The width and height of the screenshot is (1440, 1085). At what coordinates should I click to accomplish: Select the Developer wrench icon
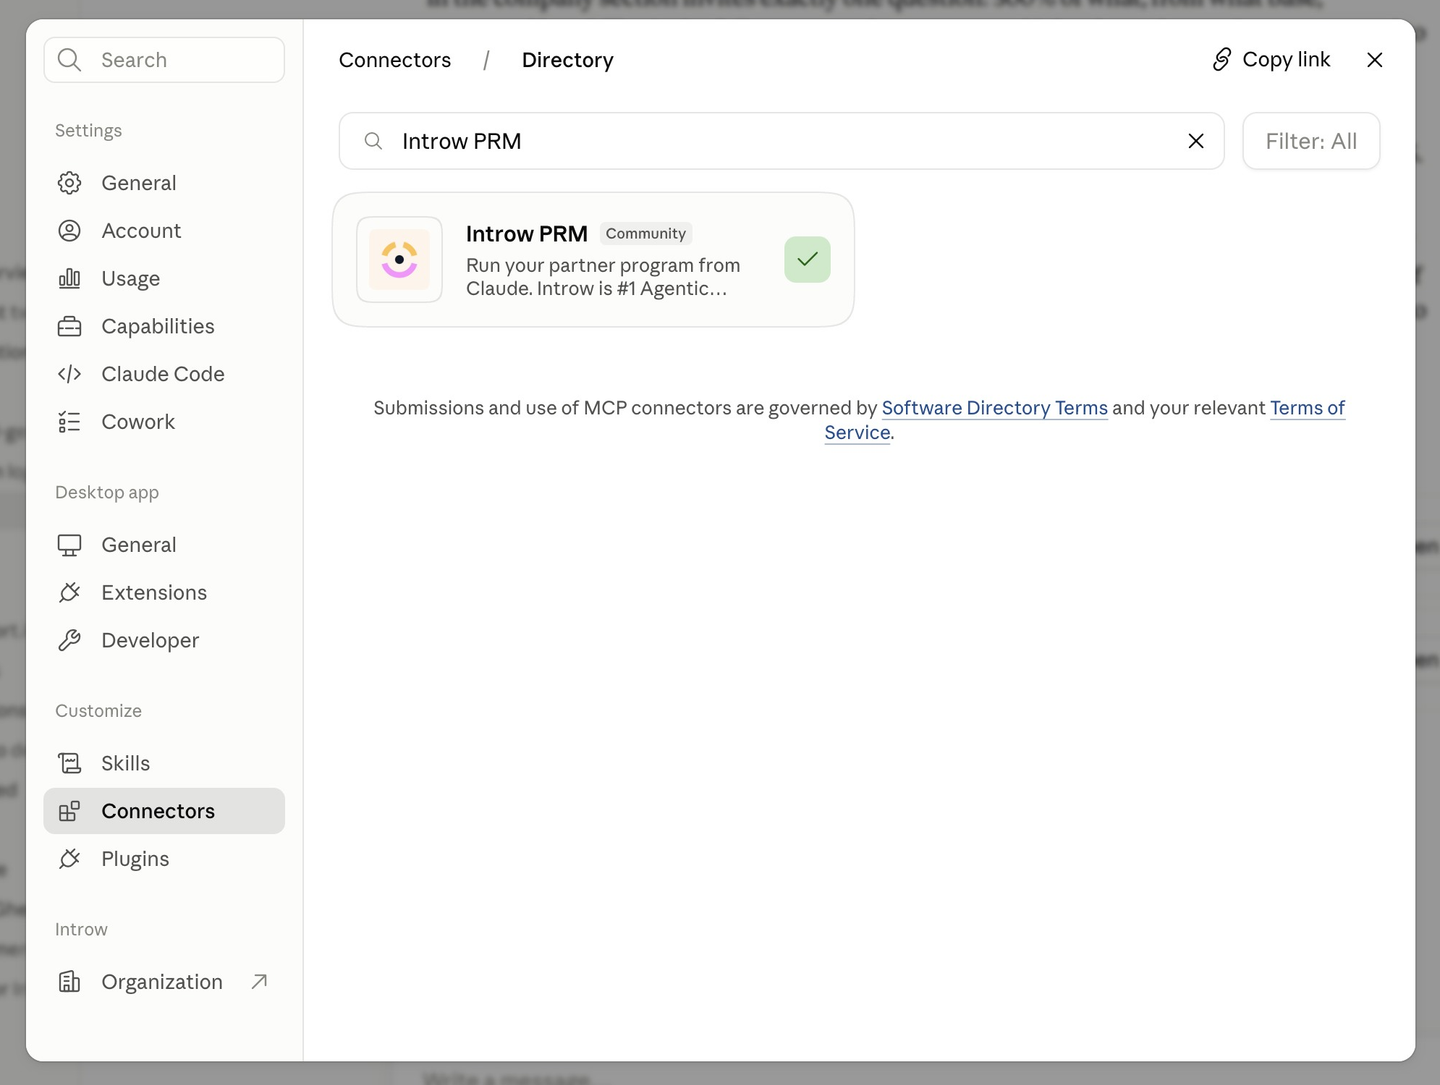click(69, 640)
